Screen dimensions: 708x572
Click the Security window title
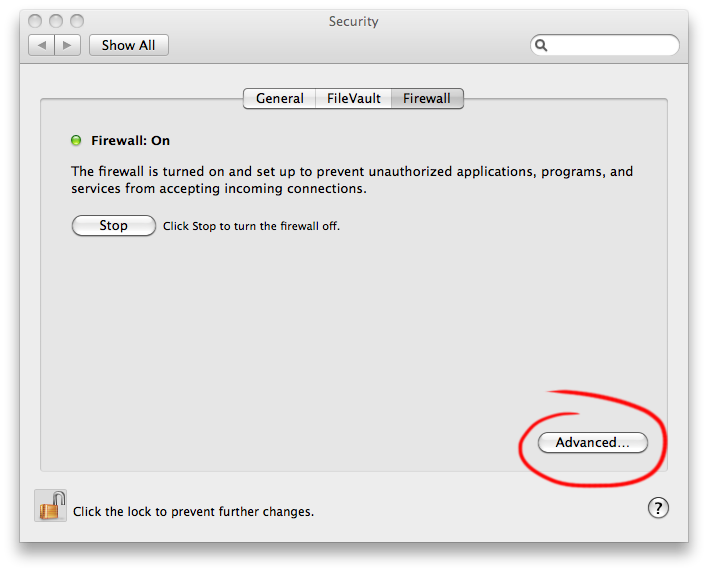[x=354, y=21]
